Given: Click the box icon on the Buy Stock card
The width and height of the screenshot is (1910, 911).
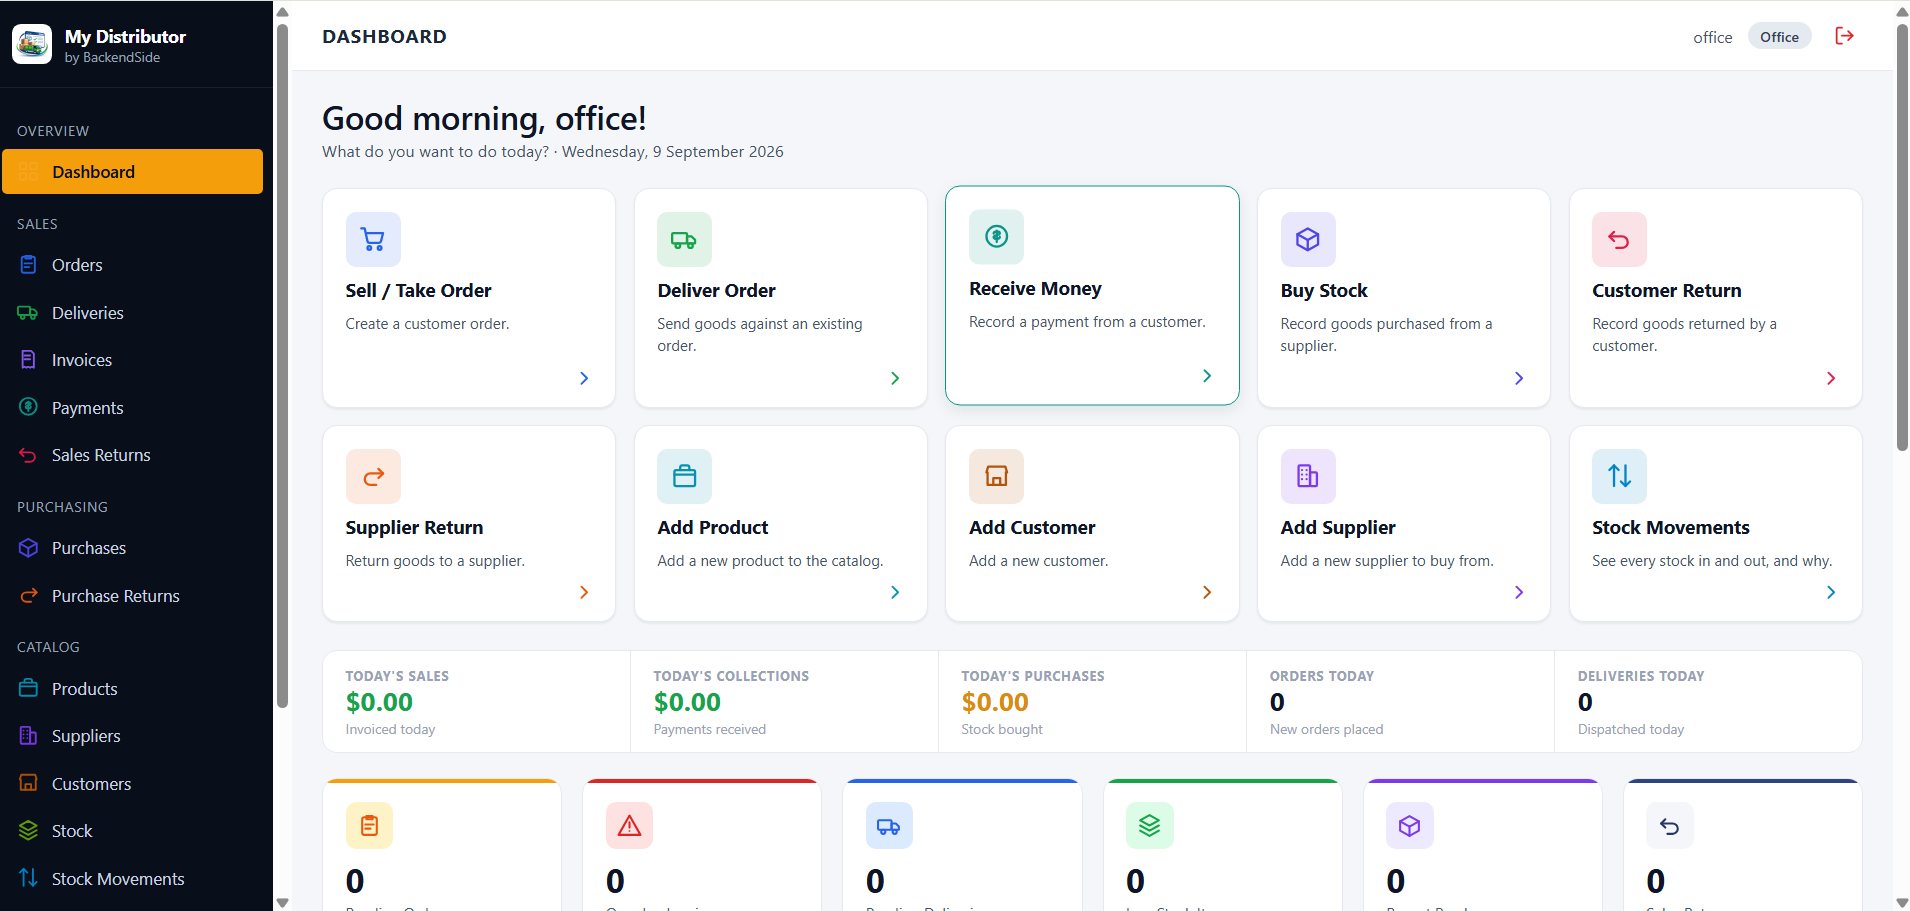Looking at the screenshot, I should pyautogui.click(x=1308, y=239).
